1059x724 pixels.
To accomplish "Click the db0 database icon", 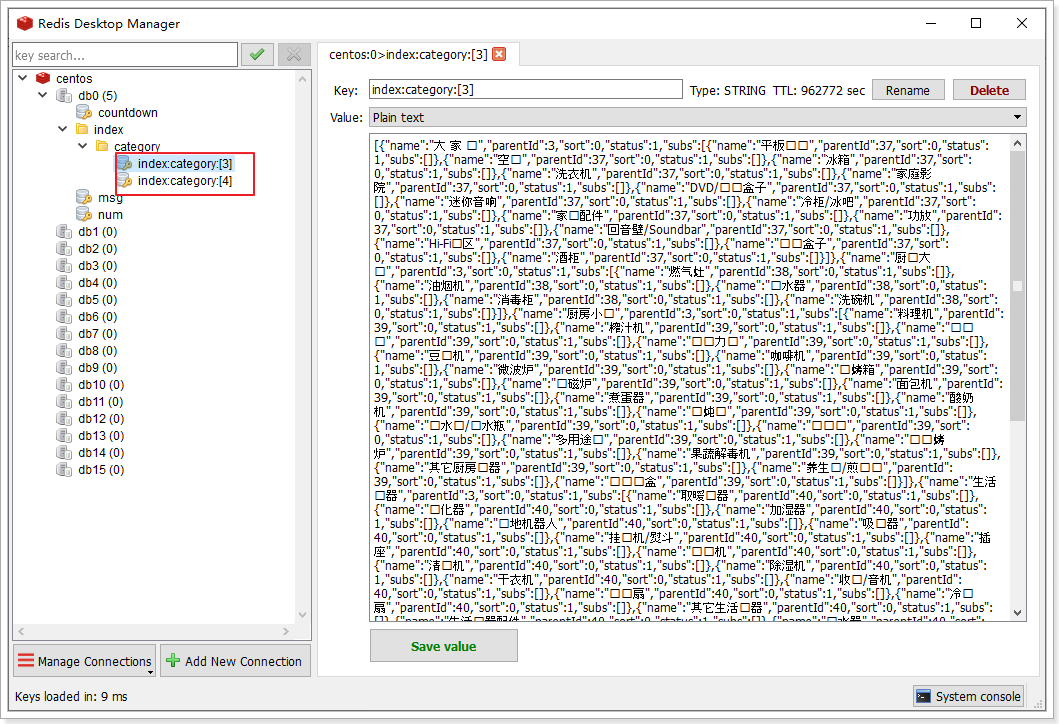I will click(x=64, y=96).
